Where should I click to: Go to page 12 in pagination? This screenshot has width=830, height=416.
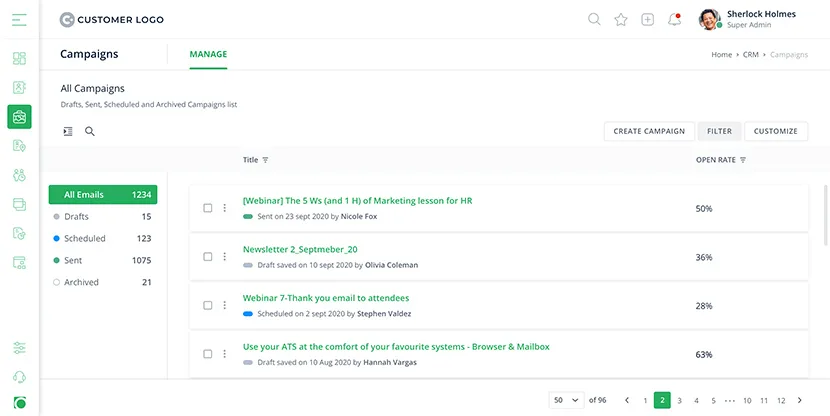(781, 401)
